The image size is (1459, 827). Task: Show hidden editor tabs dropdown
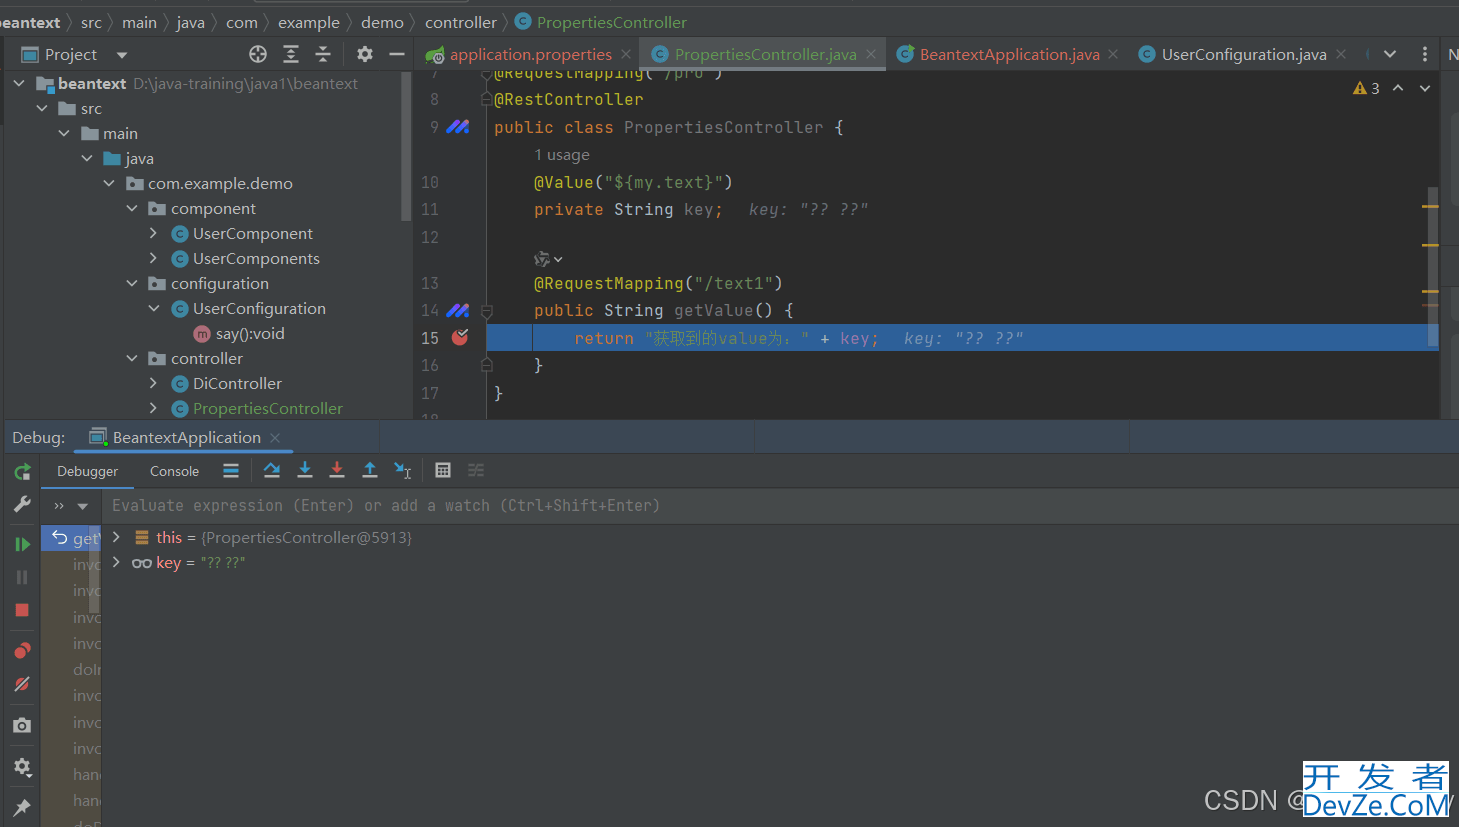click(1390, 54)
